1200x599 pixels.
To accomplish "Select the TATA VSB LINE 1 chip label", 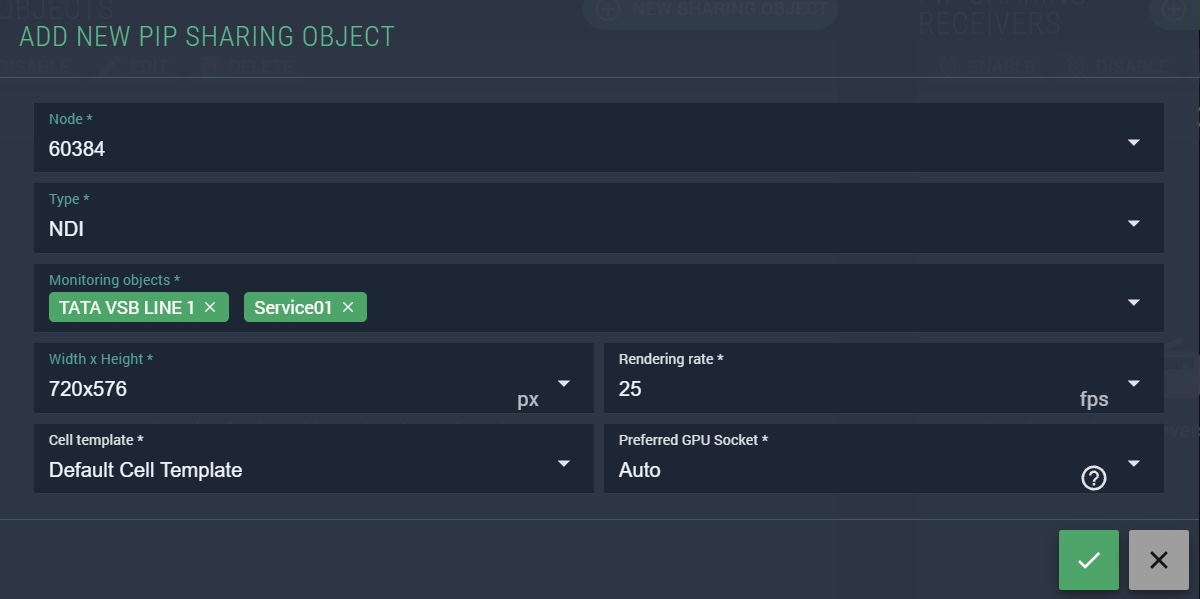I will (127, 308).
